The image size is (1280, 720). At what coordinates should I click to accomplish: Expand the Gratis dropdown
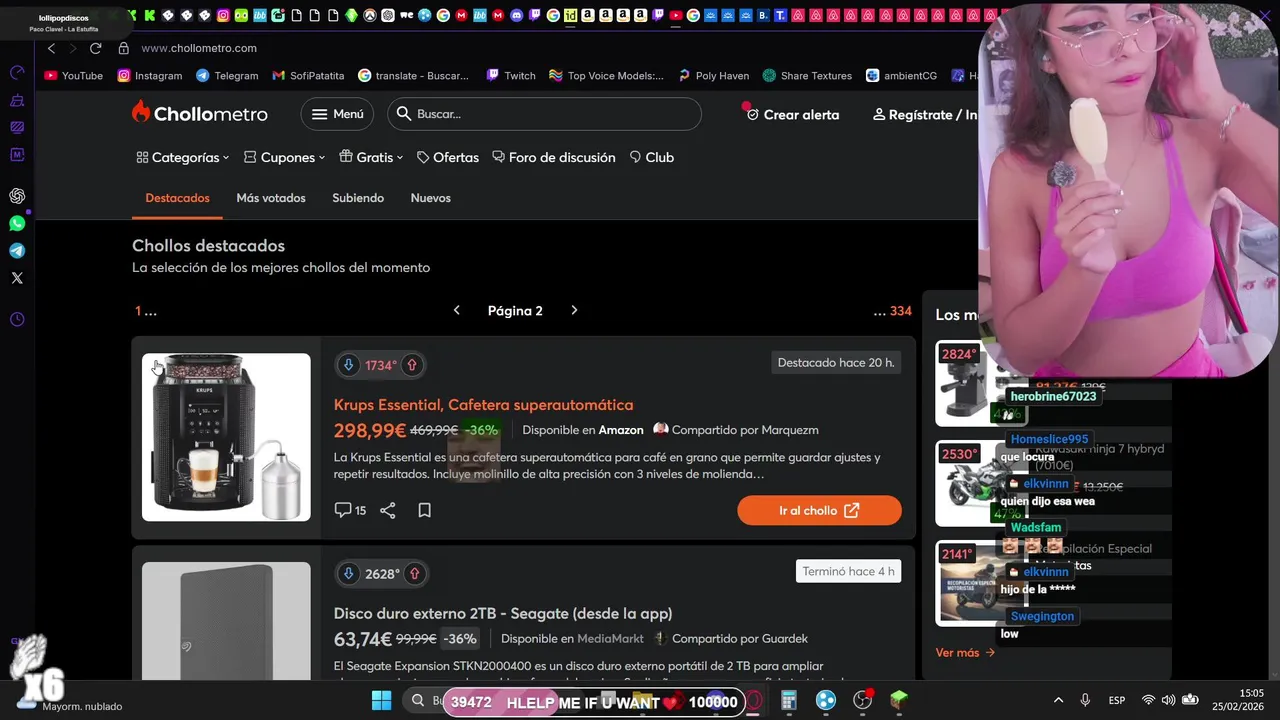coord(371,157)
